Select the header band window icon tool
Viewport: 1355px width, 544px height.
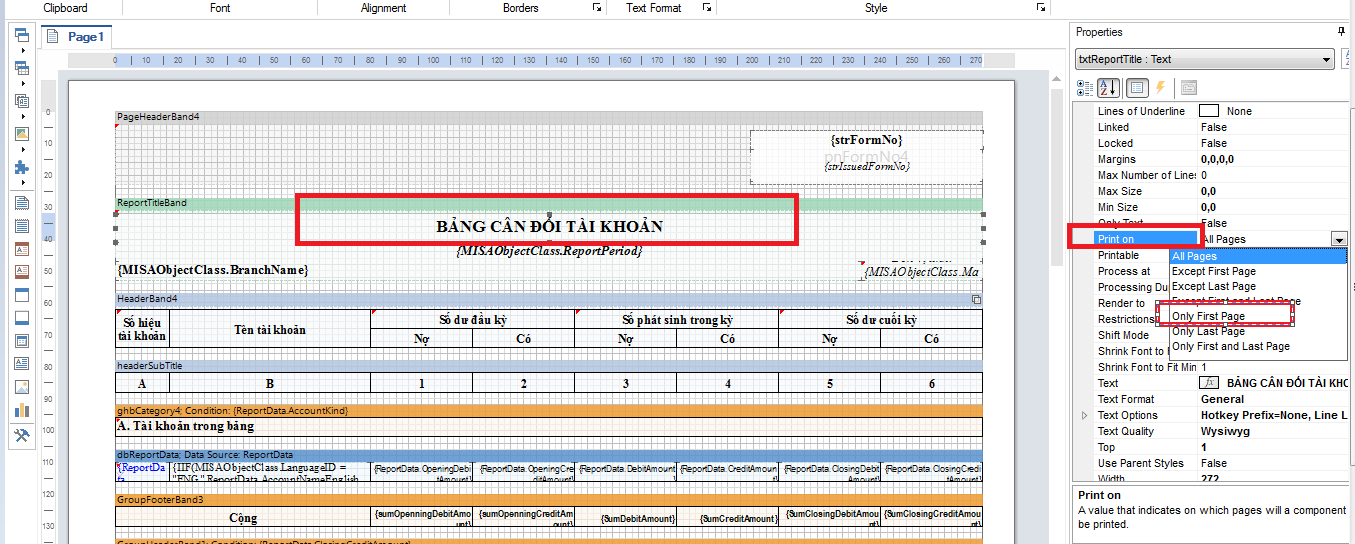[x=21, y=295]
